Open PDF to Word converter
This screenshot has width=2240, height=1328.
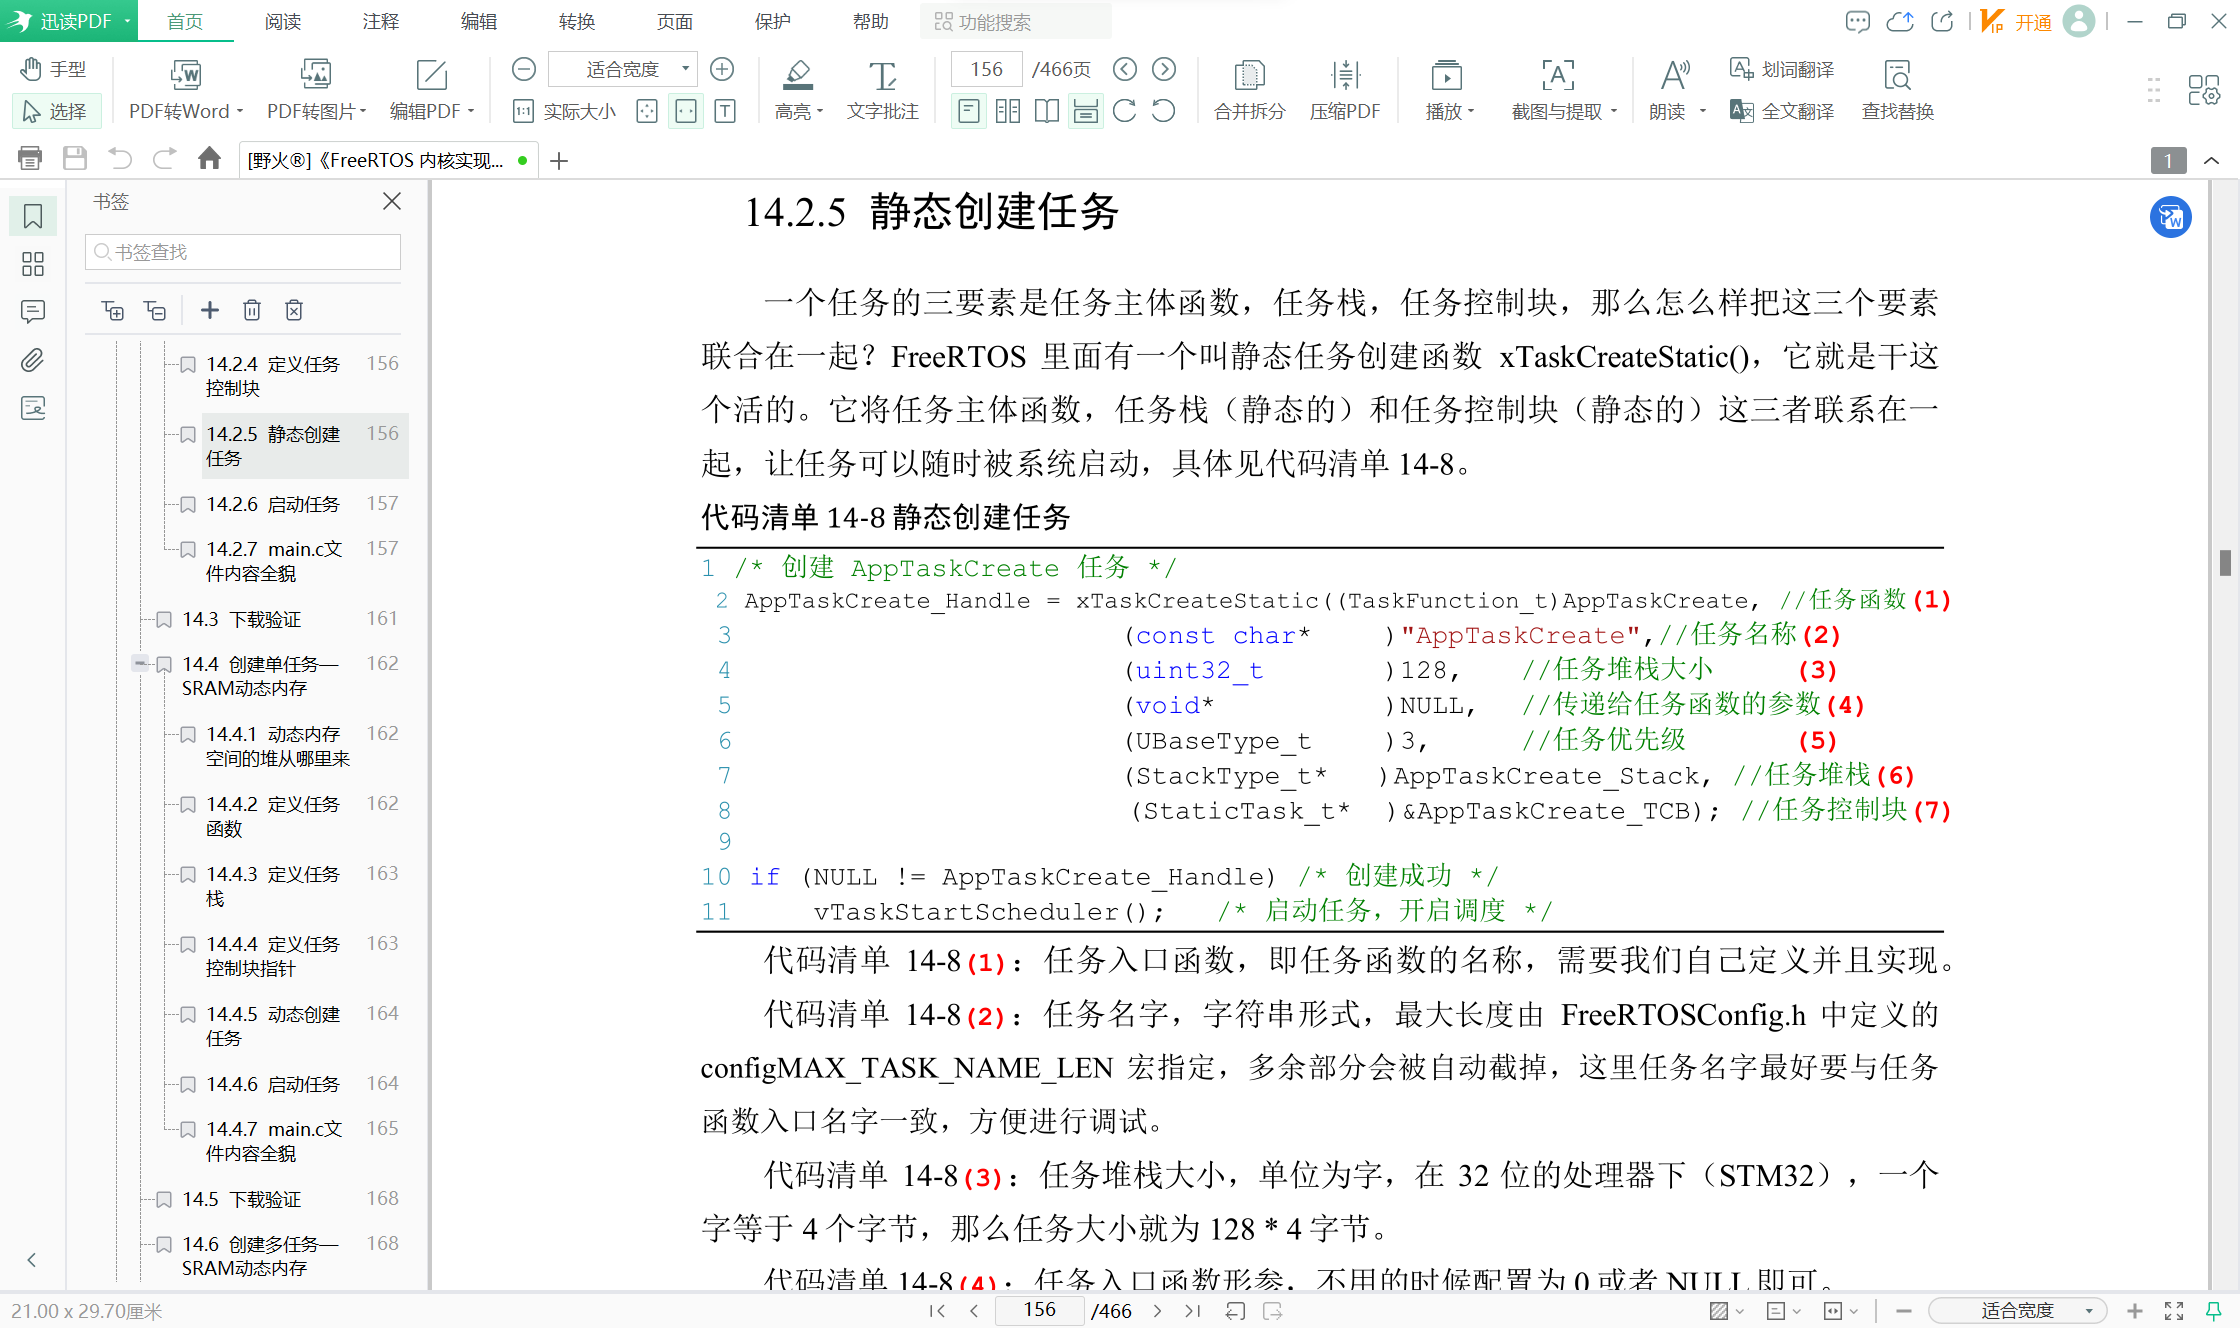pos(186,91)
